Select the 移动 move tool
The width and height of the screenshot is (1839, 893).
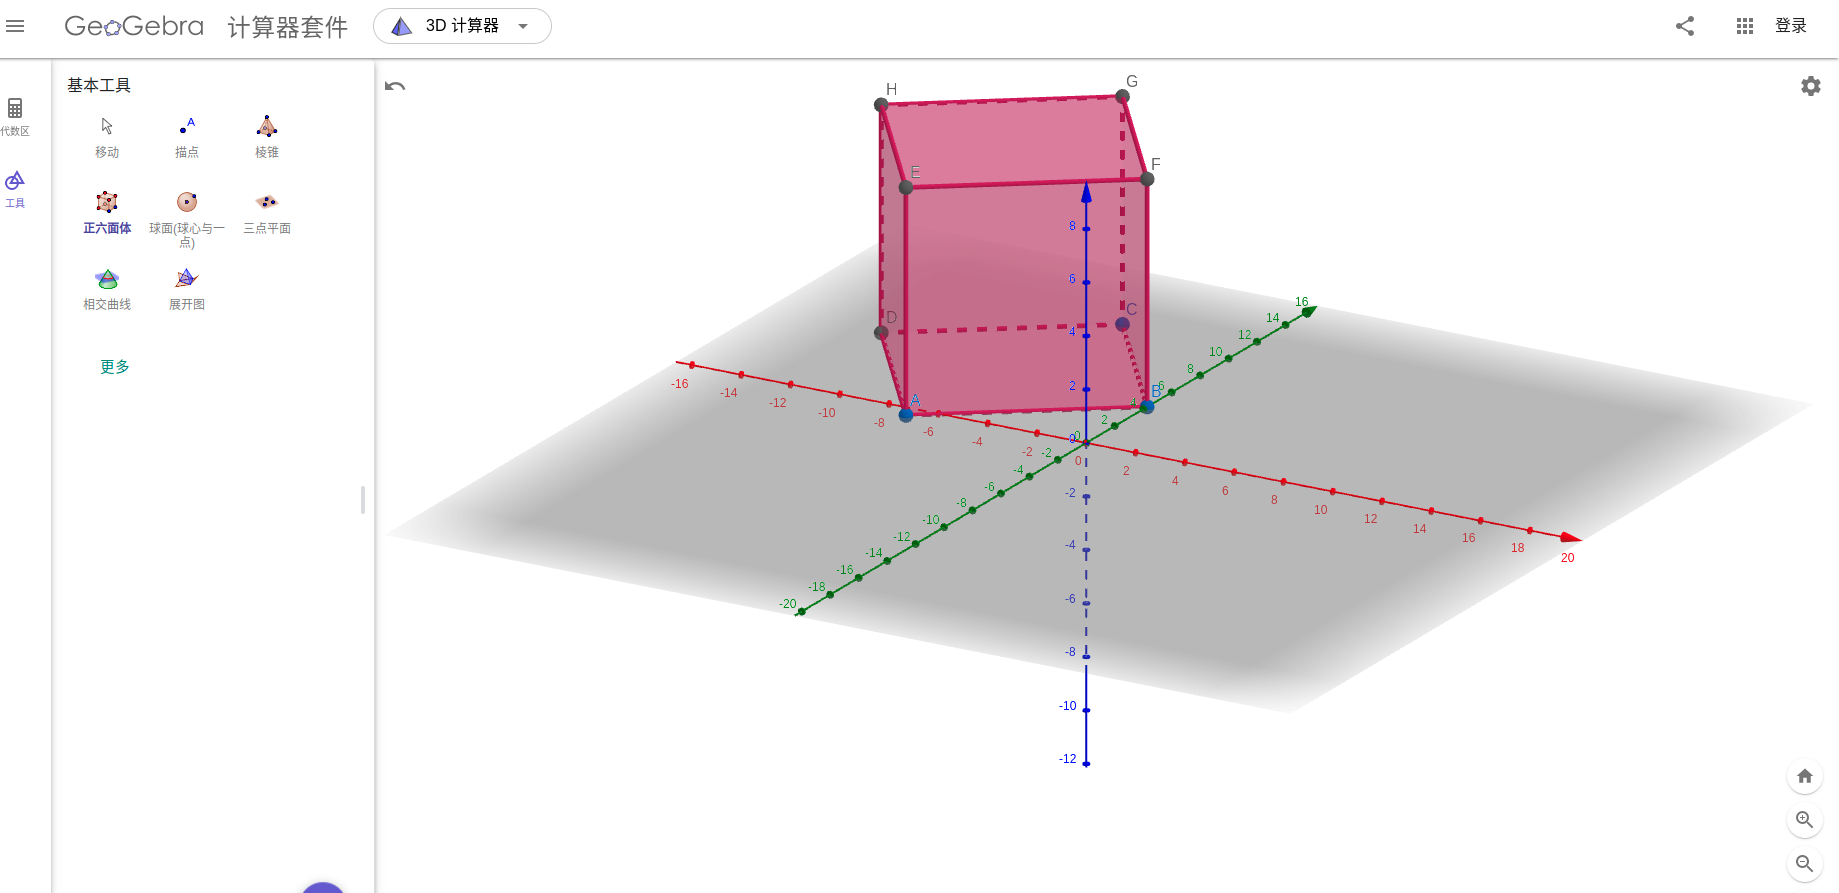pos(107,138)
